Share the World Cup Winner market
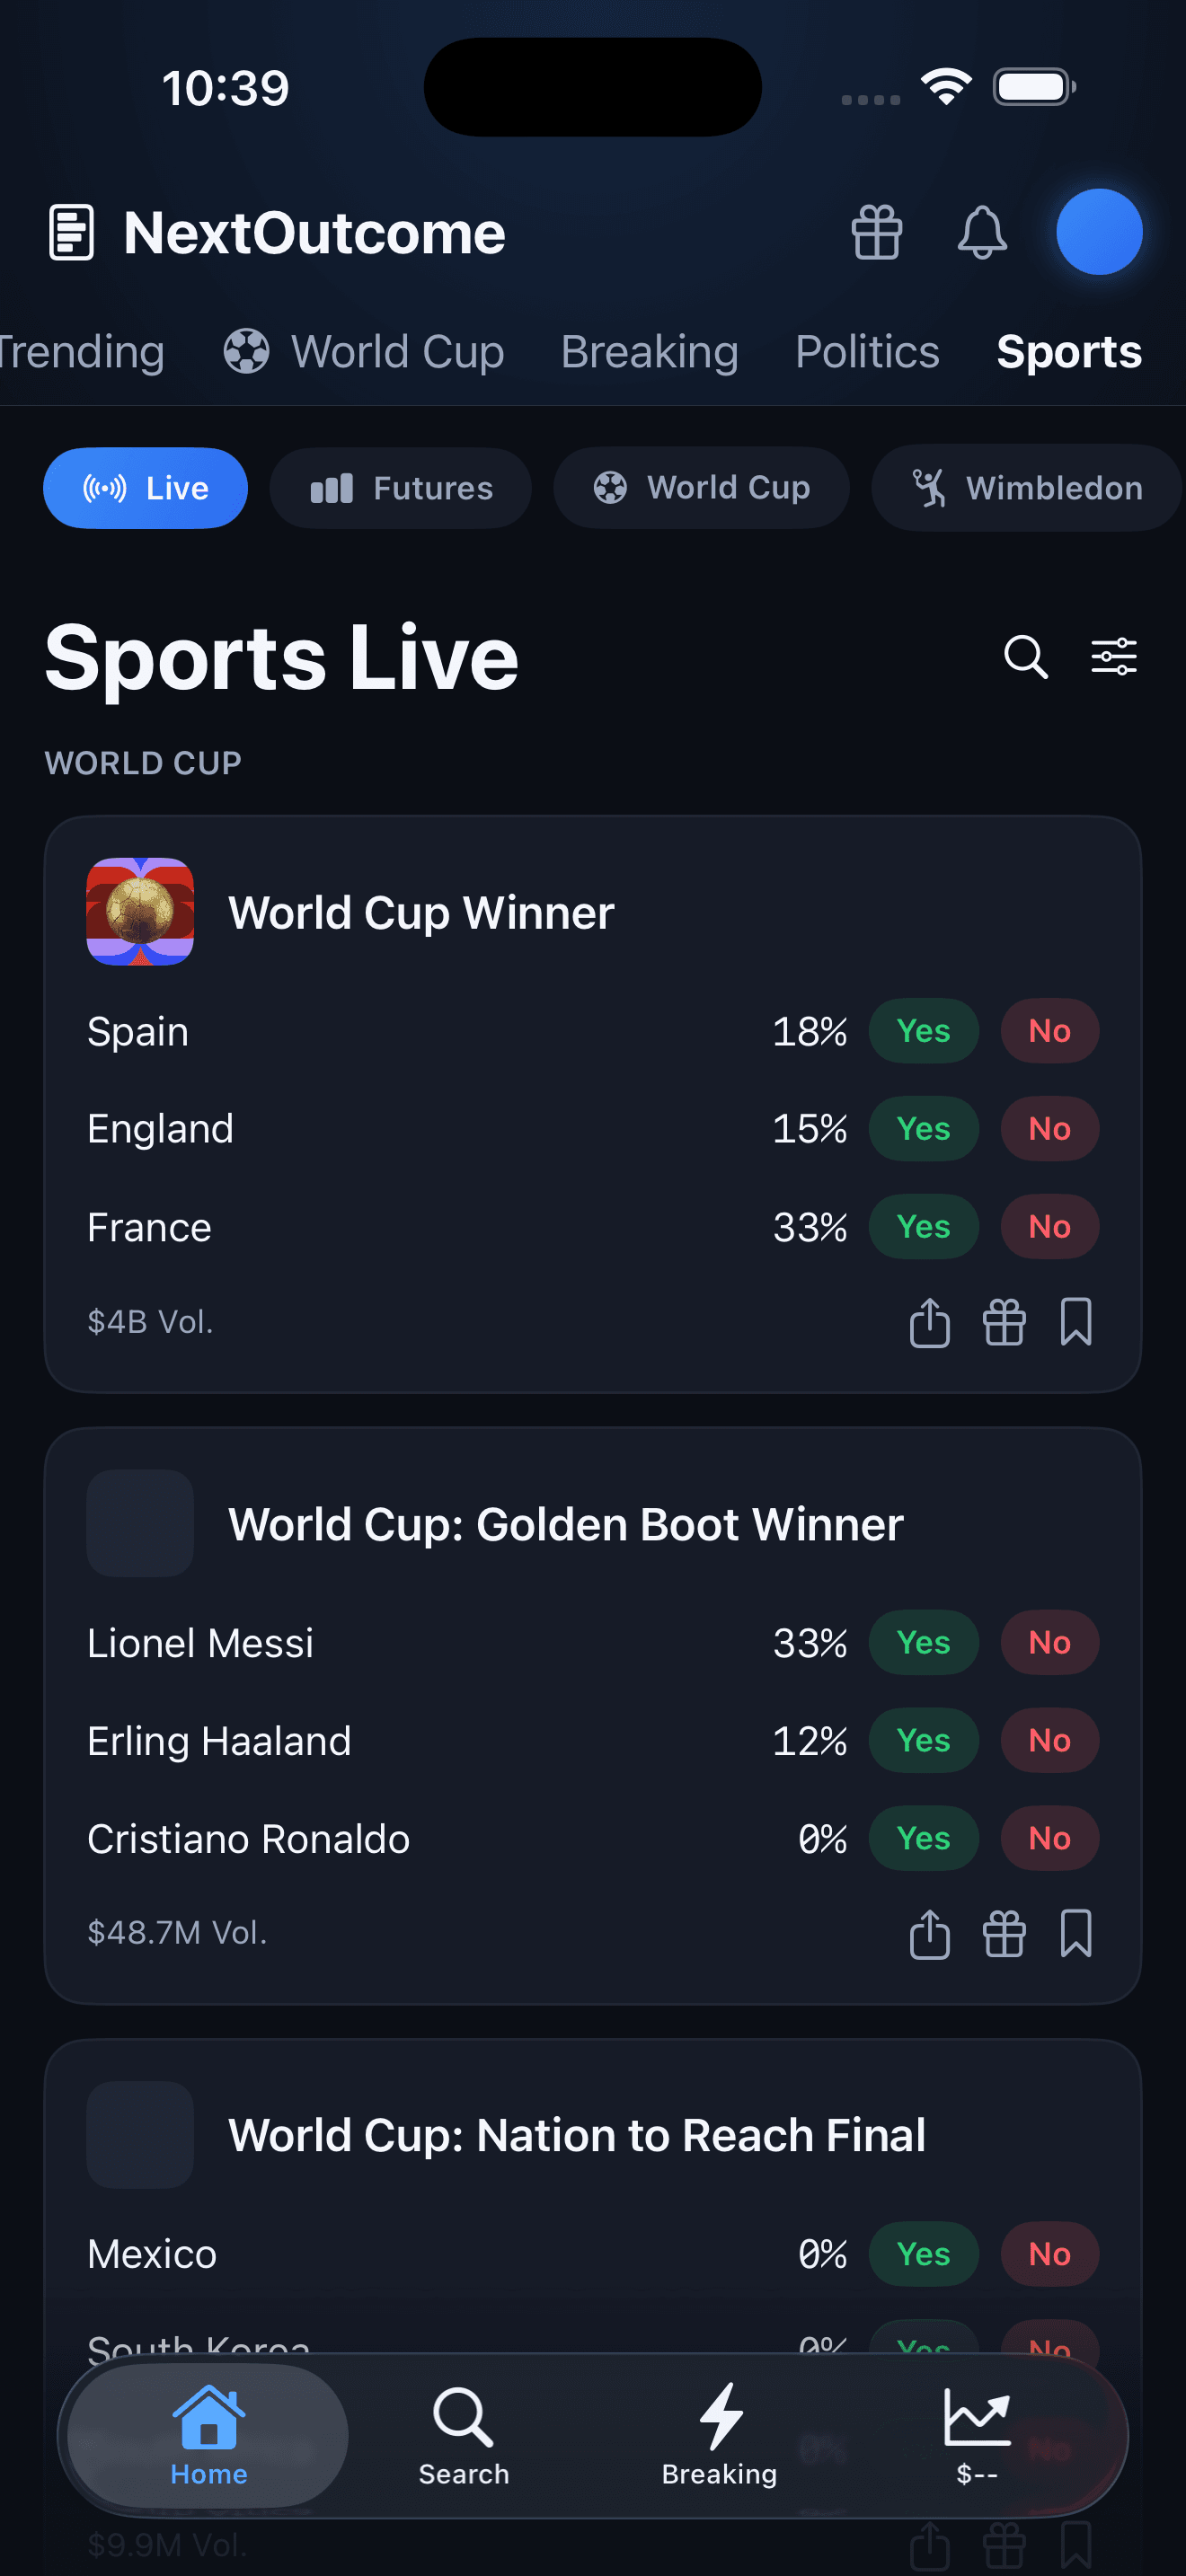 click(x=929, y=1322)
